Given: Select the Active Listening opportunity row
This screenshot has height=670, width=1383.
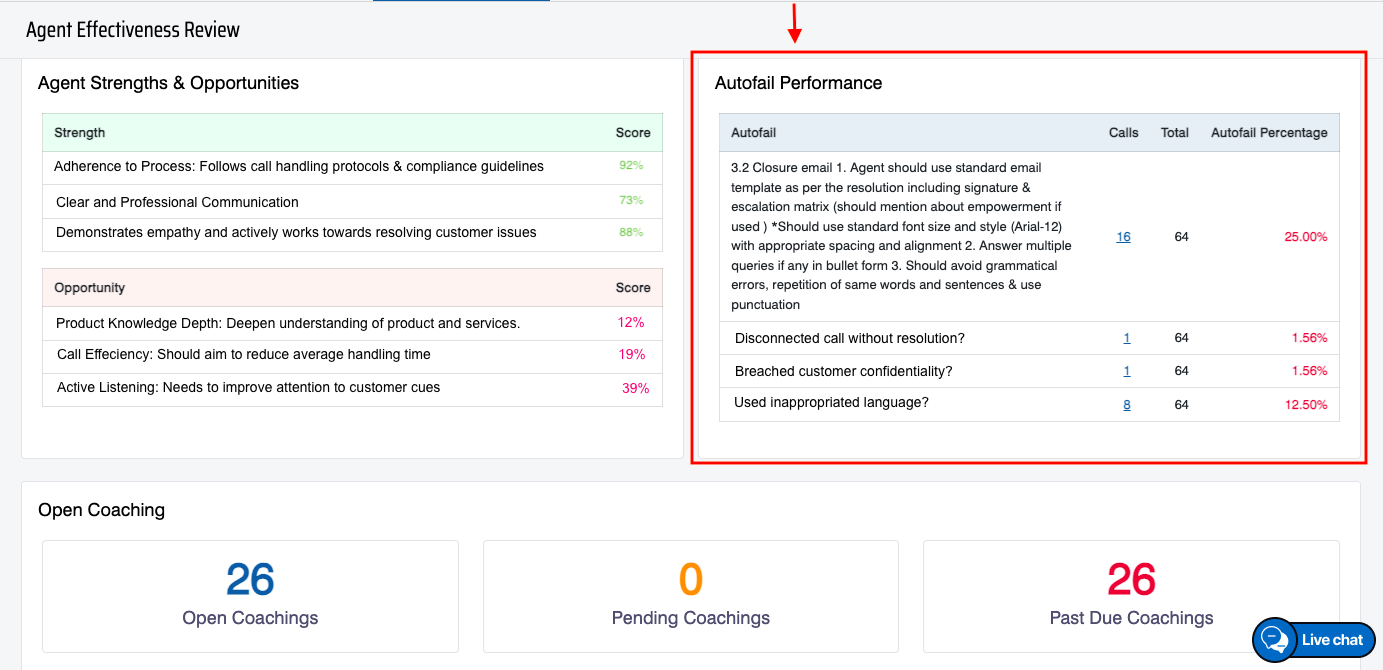Looking at the screenshot, I should tap(248, 388).
